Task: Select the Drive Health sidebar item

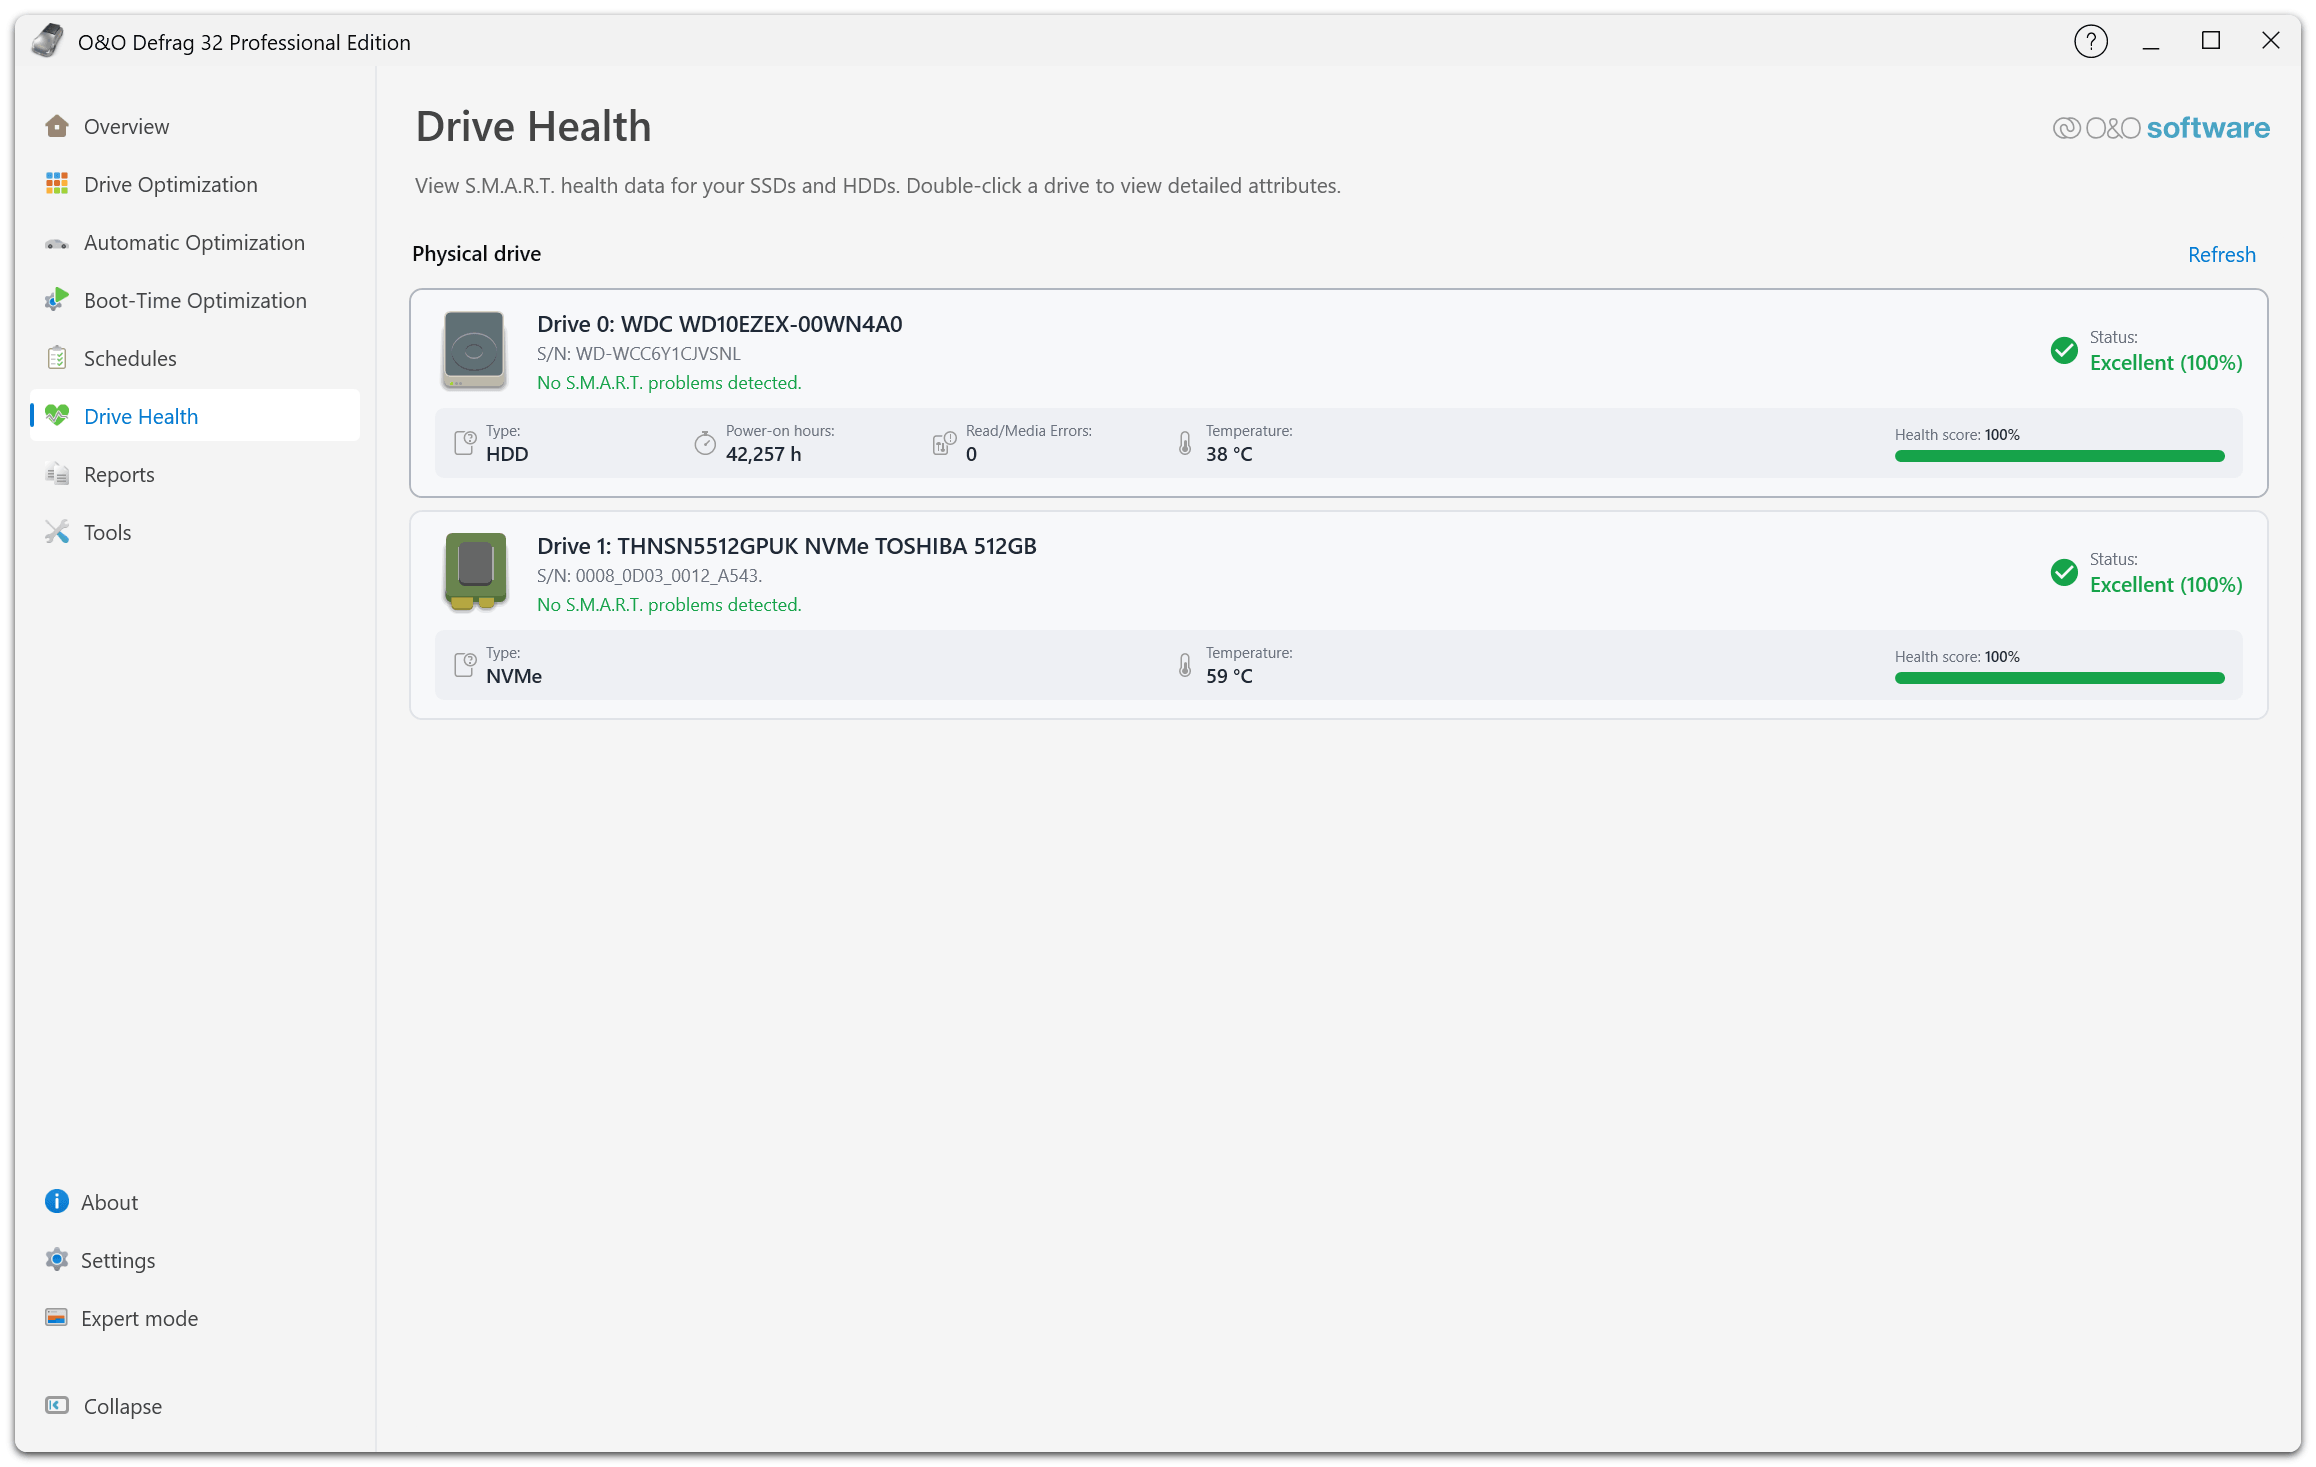Action: pyautogui.click(x=195, y=416)
